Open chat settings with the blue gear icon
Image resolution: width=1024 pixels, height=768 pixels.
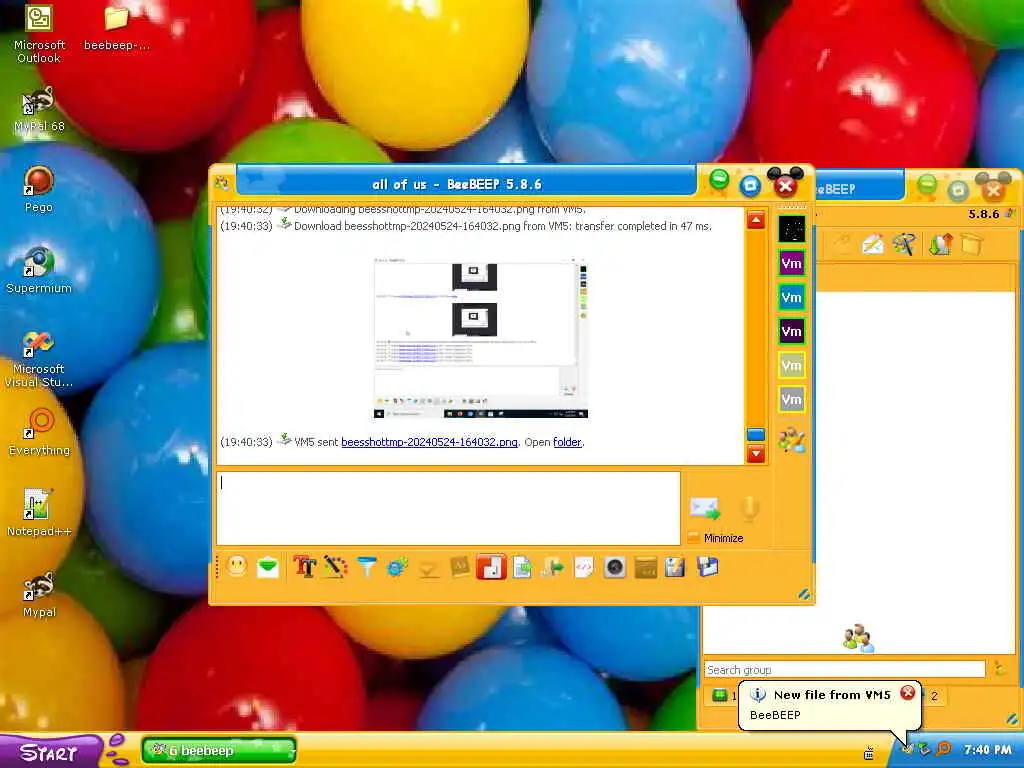point(397,567)
